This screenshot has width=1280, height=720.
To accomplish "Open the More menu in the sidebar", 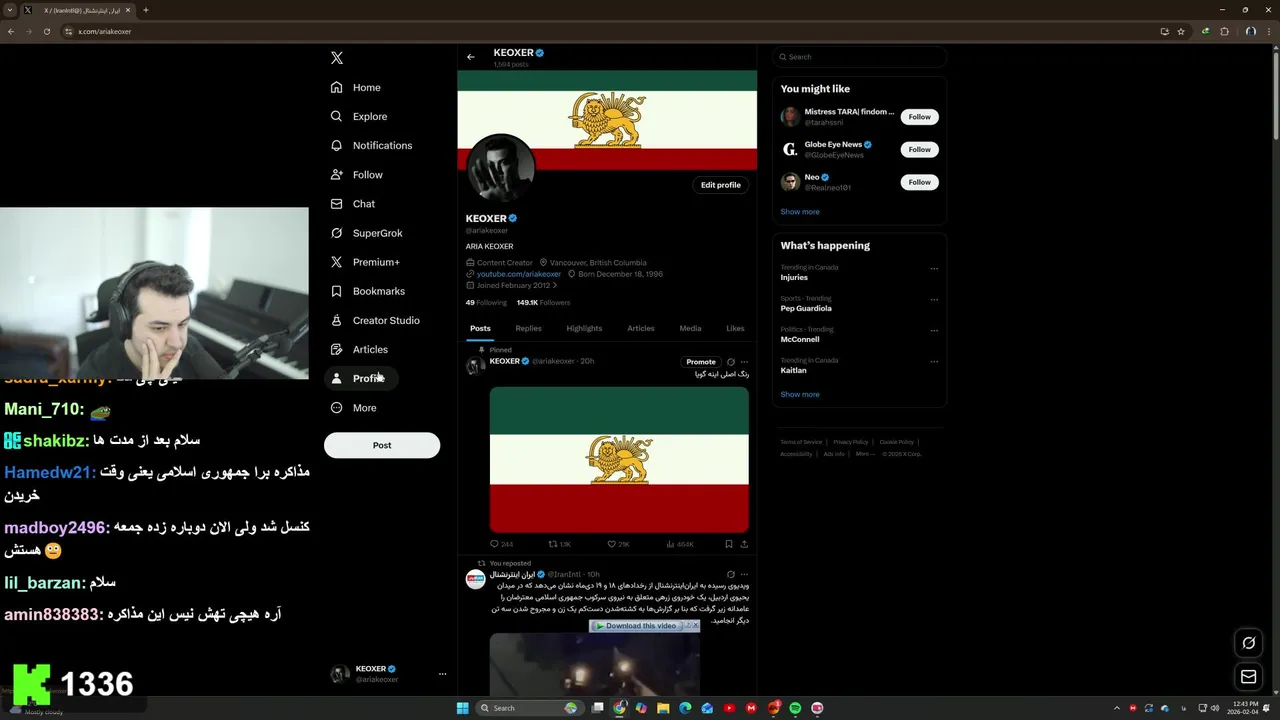I will pos(353,407).
